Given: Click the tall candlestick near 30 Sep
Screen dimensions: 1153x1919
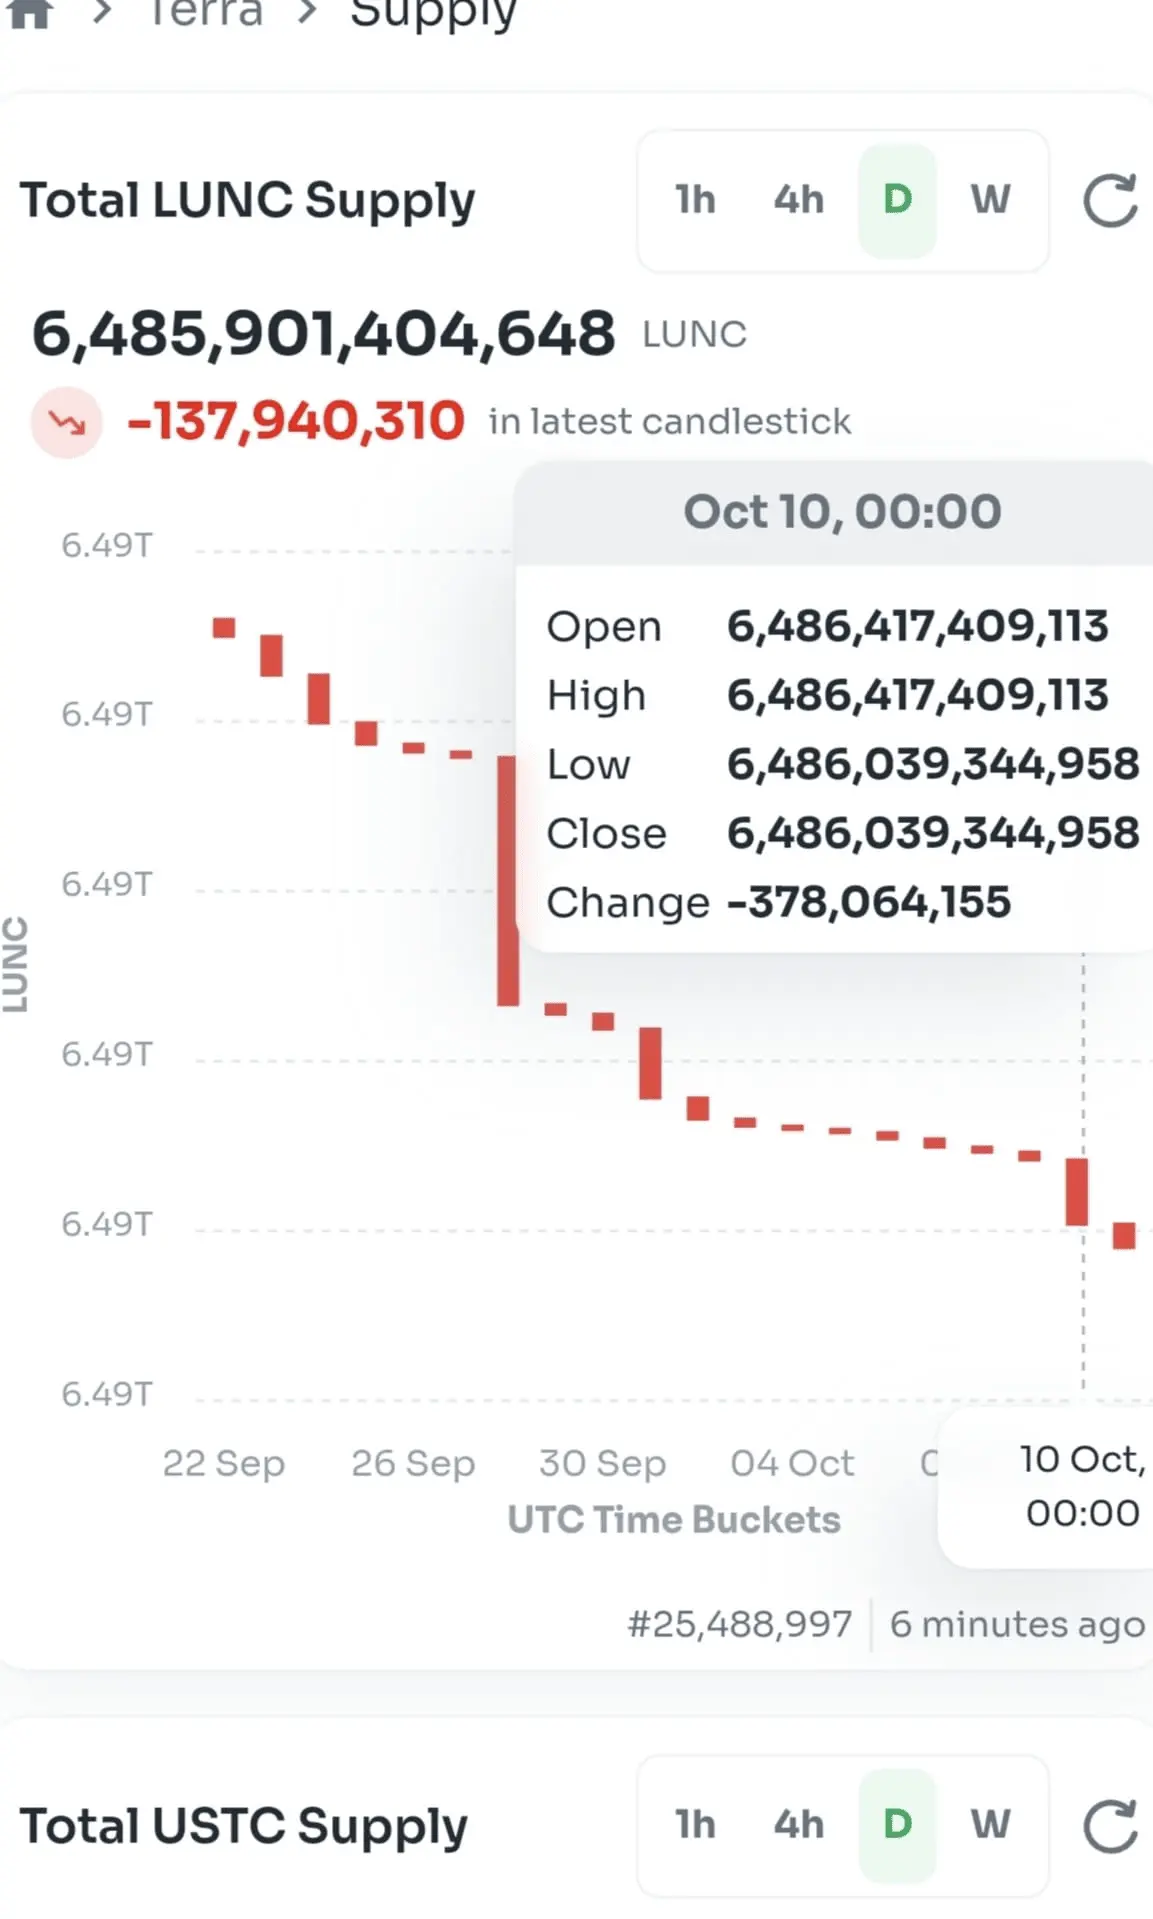Looking at the screenshot, I should [x=508, y=880].
